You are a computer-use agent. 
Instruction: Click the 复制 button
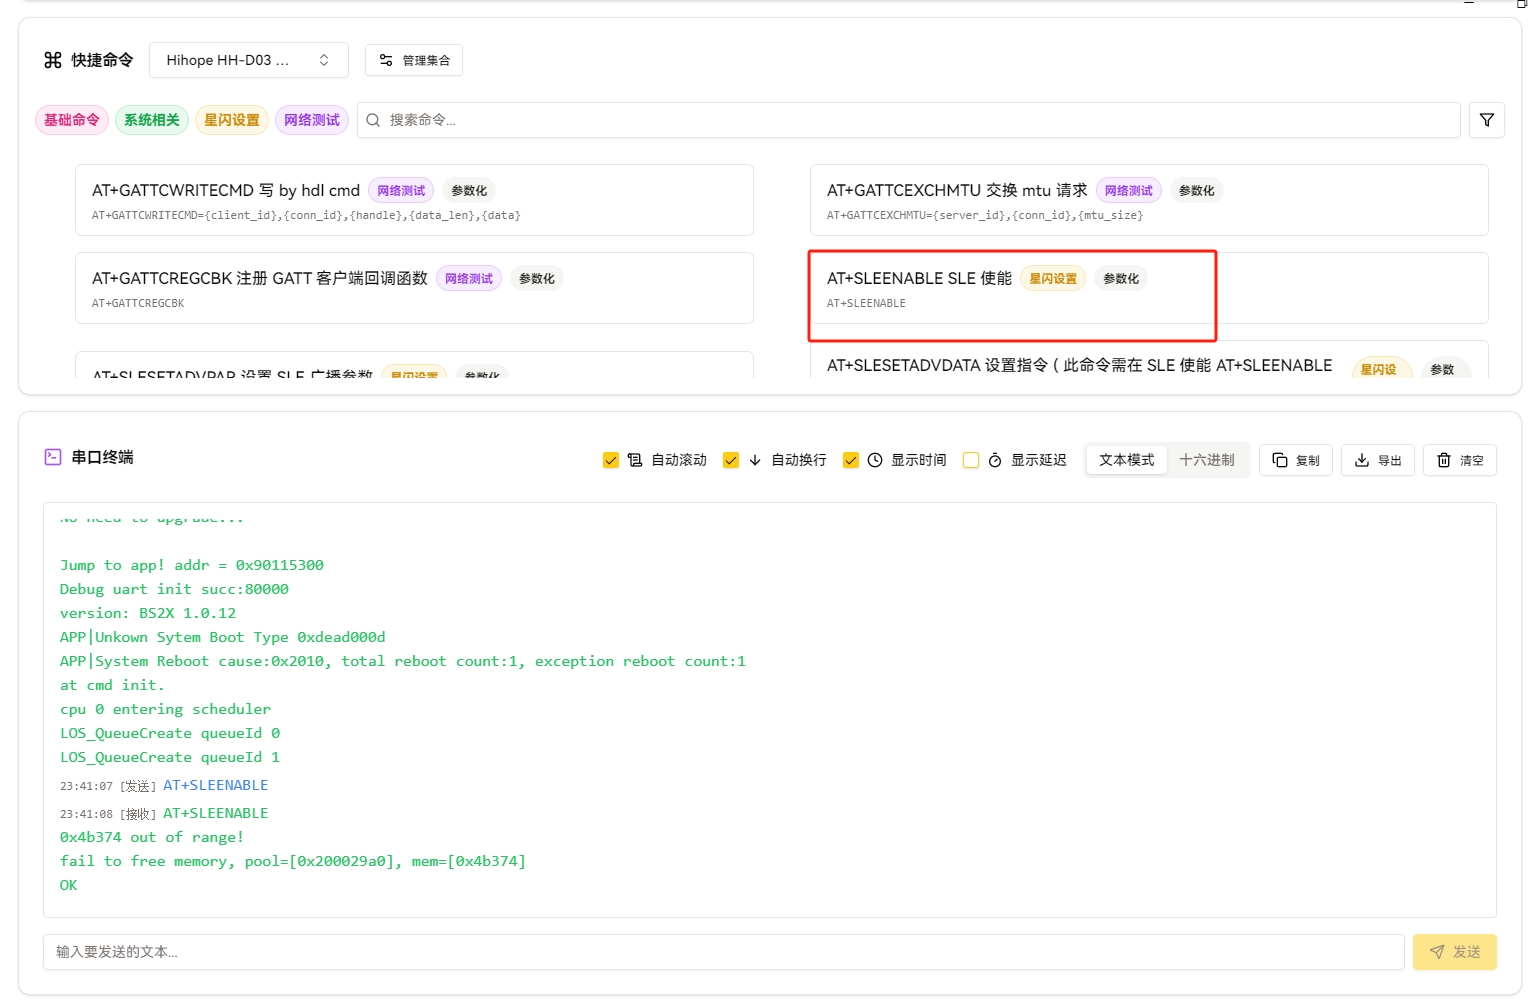tap(1296, 460)
